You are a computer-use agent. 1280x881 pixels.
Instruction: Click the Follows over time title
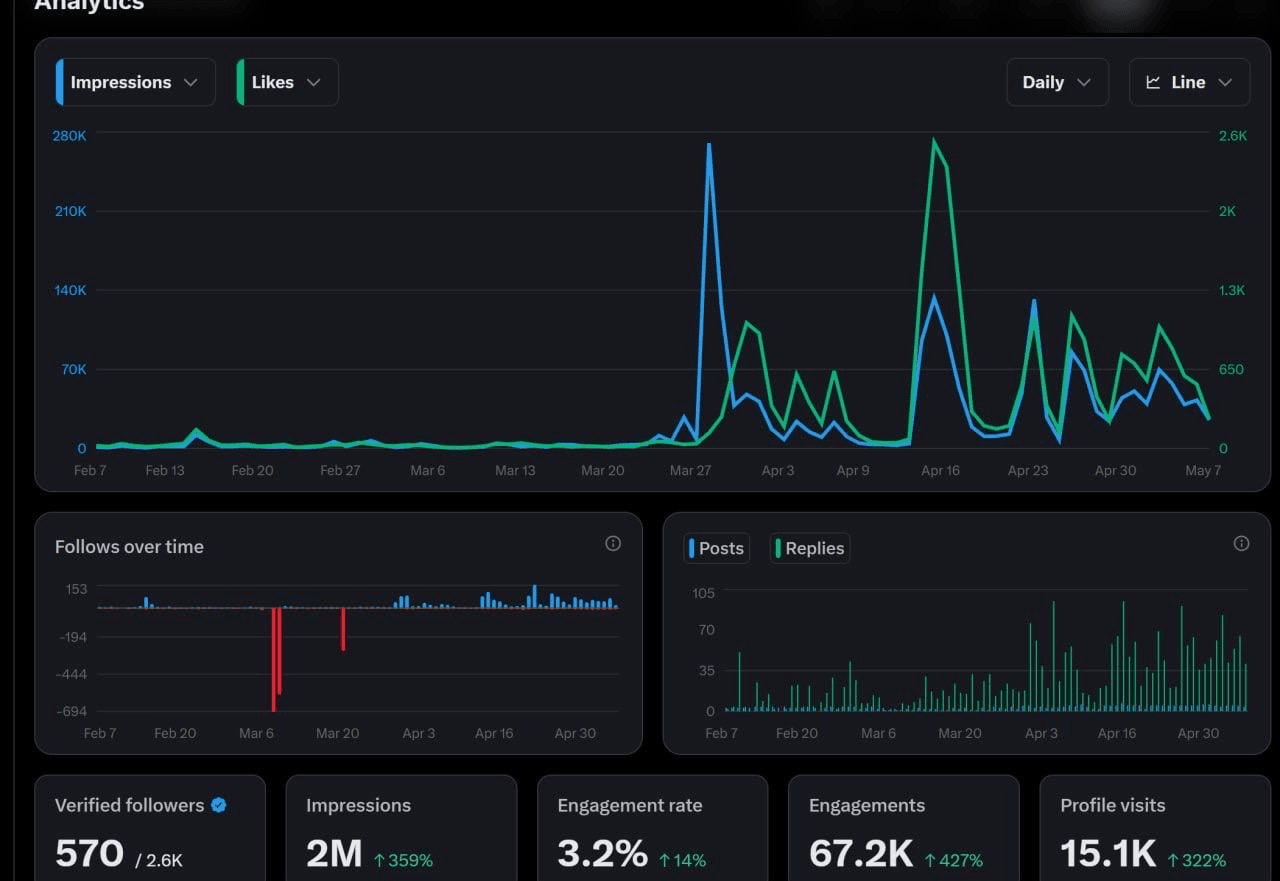coord(129,547)
